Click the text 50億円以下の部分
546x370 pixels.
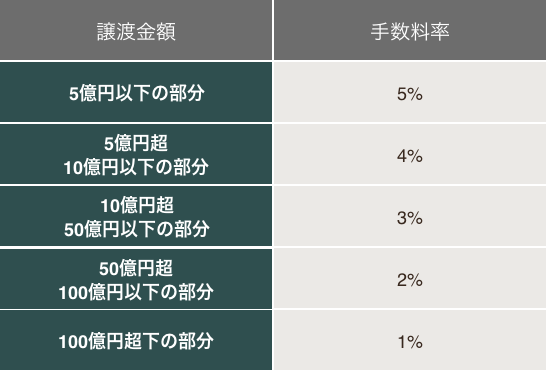coord(136,229)
